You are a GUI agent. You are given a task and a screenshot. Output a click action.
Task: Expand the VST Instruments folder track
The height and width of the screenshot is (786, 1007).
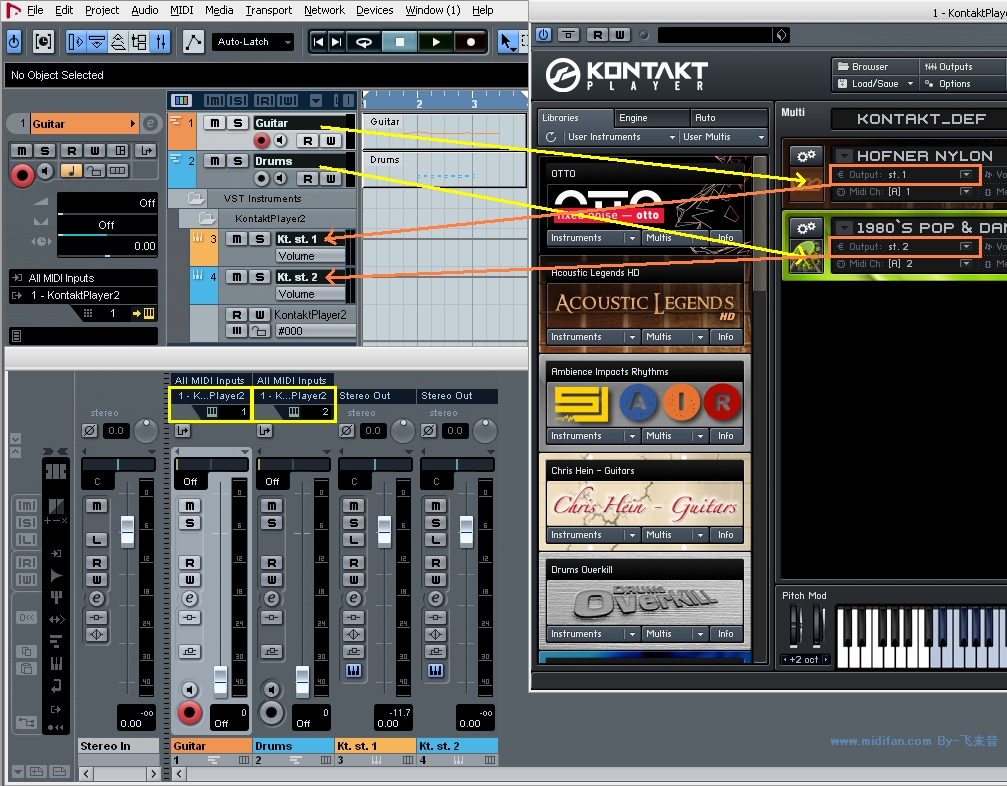click(196, 198)
